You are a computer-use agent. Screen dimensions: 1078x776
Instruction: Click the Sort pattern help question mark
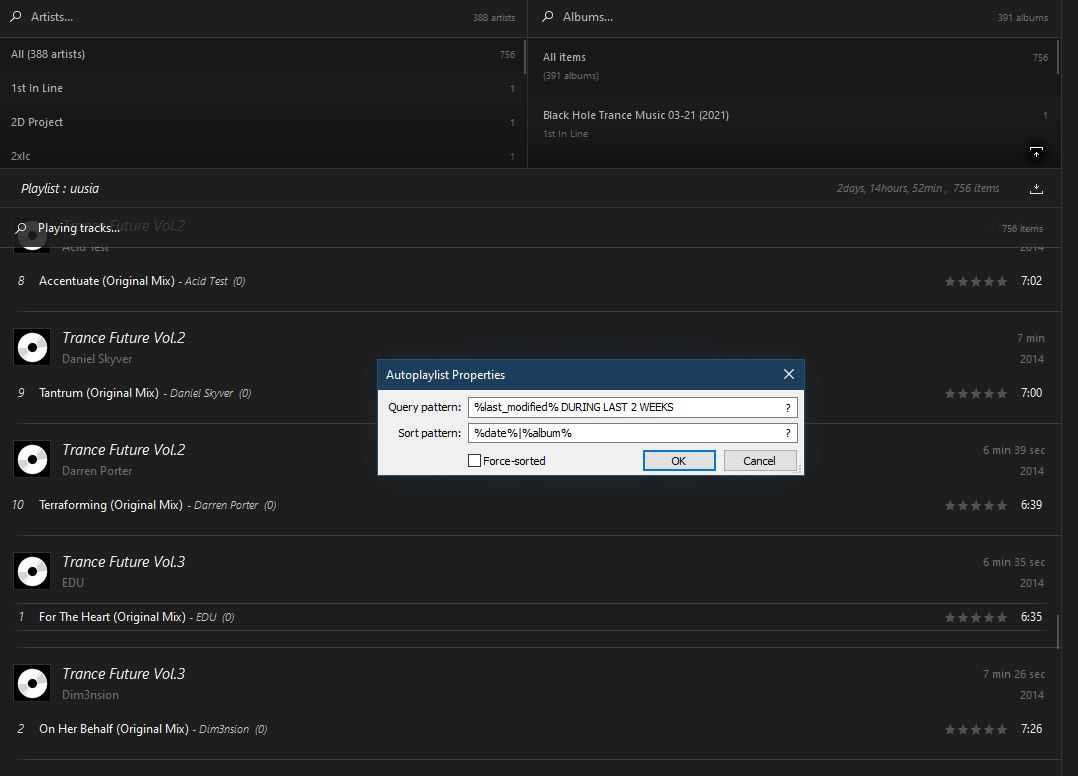[x=788, y=433]
